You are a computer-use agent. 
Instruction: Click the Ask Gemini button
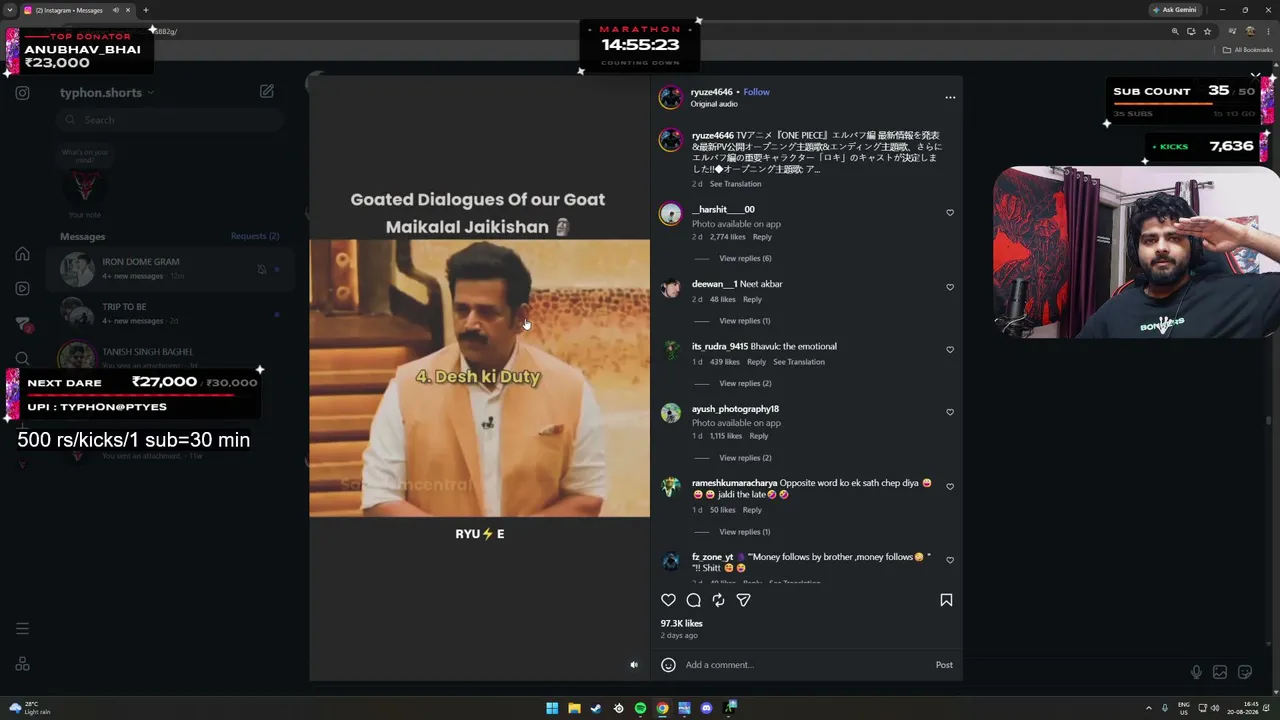pyautogui.click(x=1174, y=10)
